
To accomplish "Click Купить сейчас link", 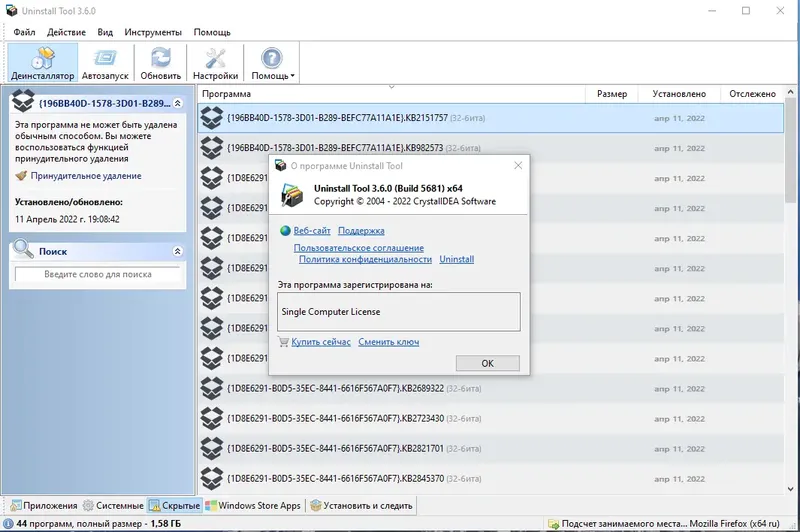I will tap(321, 342).
